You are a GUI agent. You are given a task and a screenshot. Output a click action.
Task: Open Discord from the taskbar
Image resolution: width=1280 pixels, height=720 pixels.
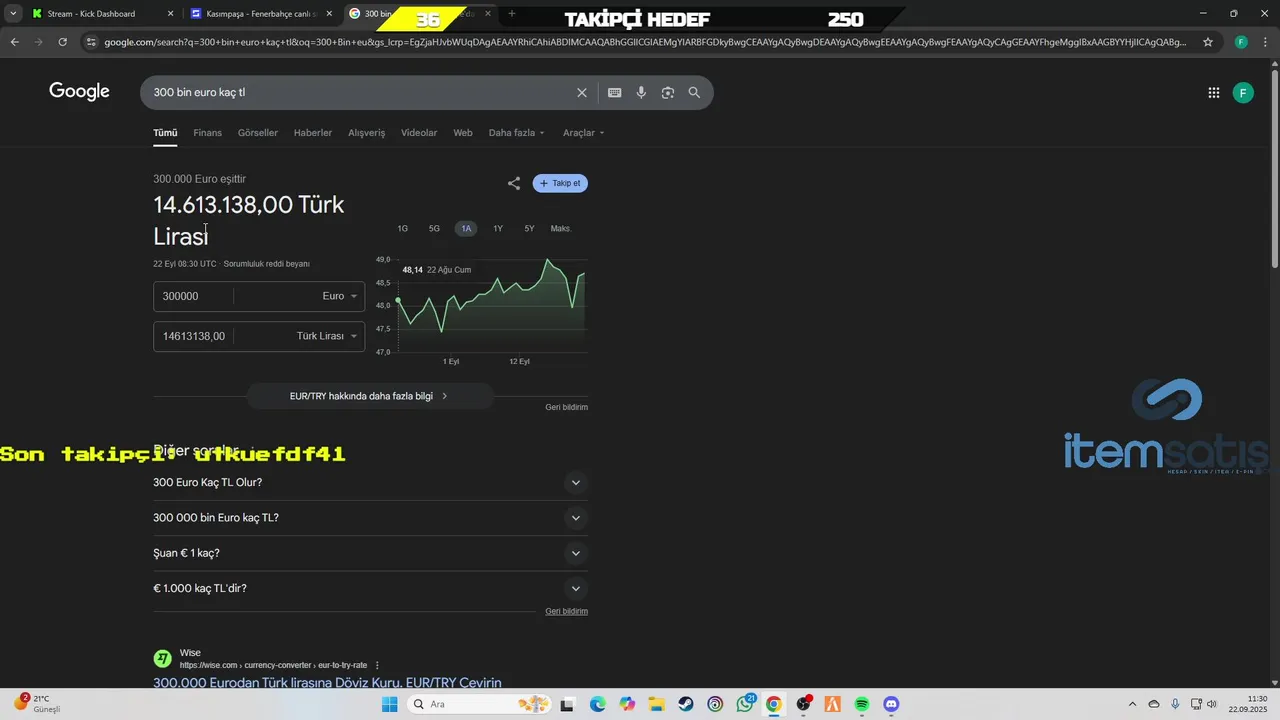(891, 704)
